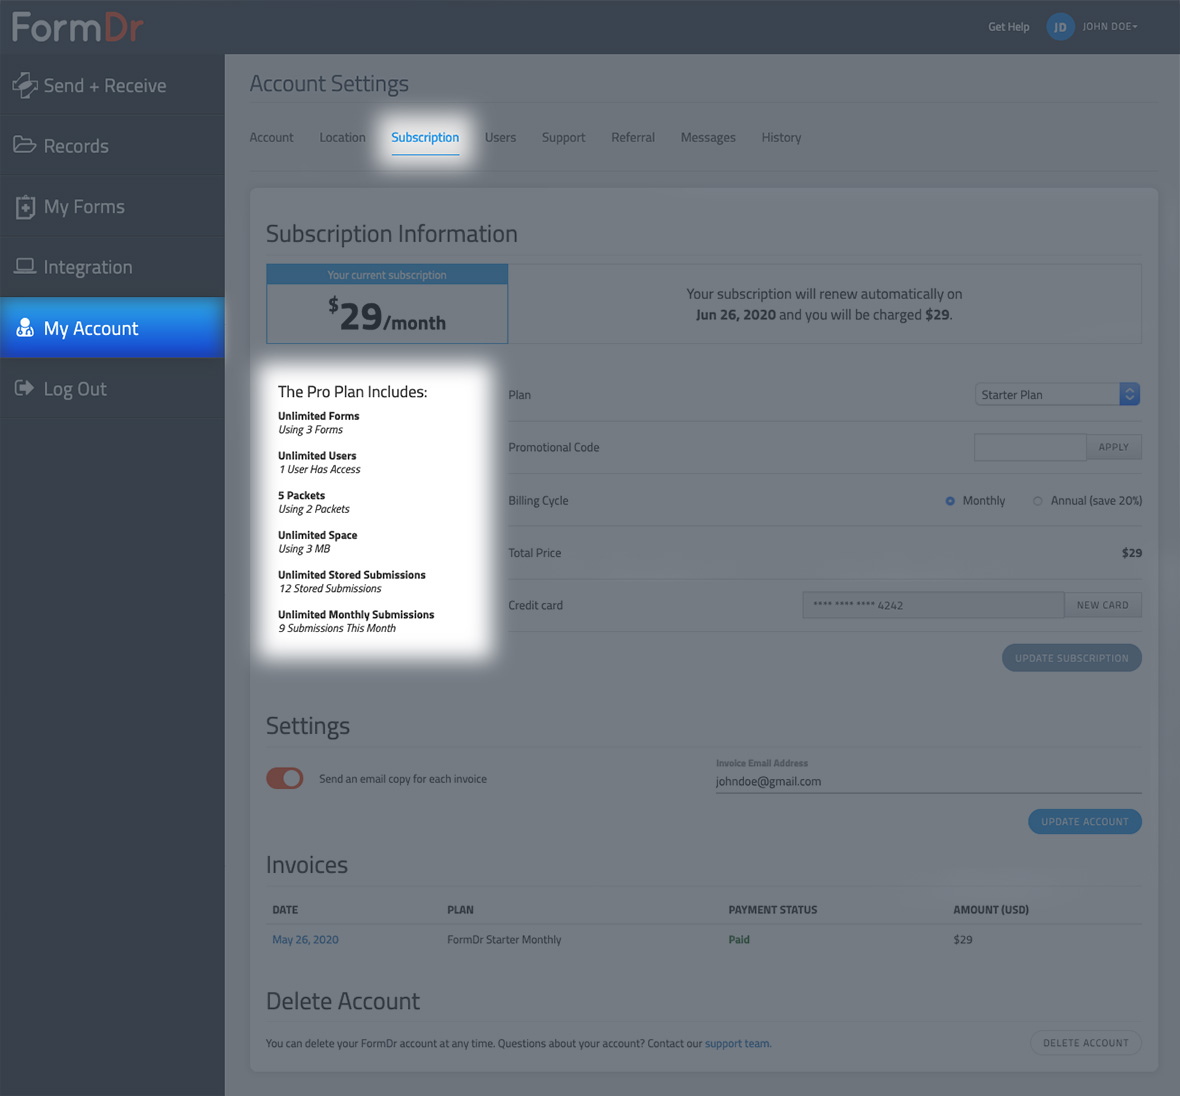Open the Messages tab
Viewport: 1180px width, 1096px height.
(708, 138)
